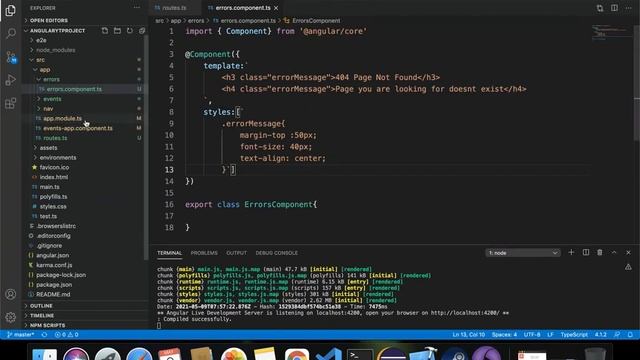Add a new terminal with plus icon
This screenshot has width=640, height=360.
coord(571,253)
